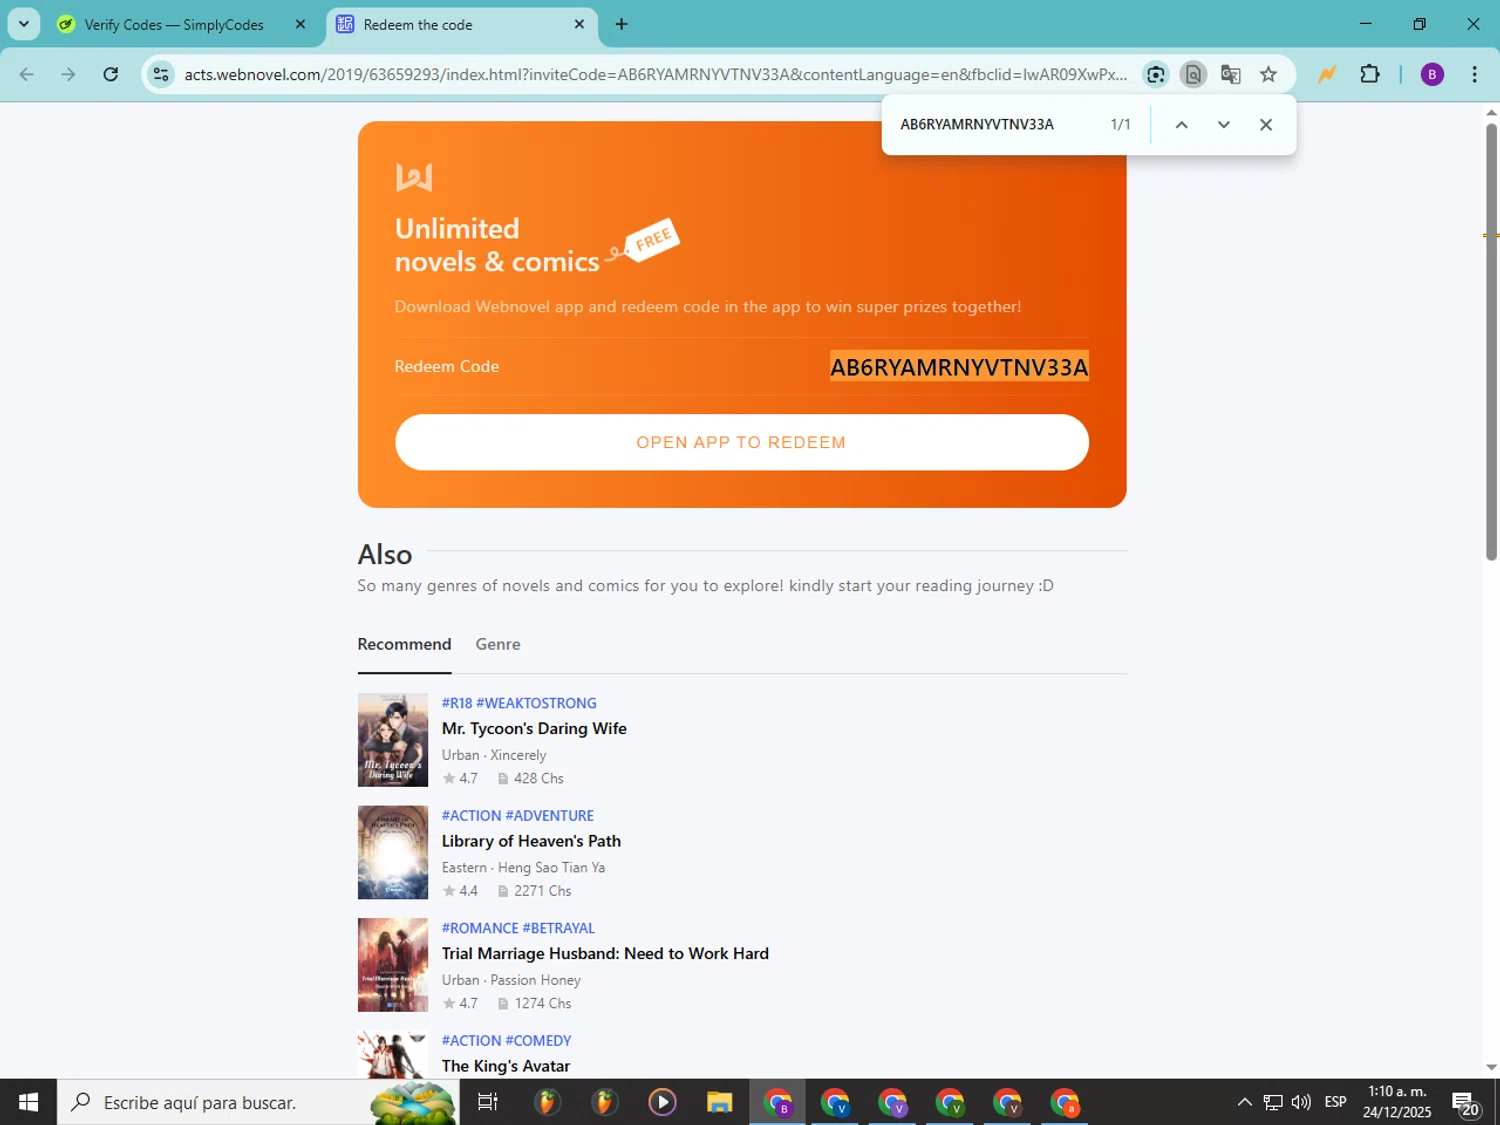Click the #ROMANCE #BETRAYAL tags
Image resolution: width=1500 pixels, height=1125 pixels.
[518, 928]
